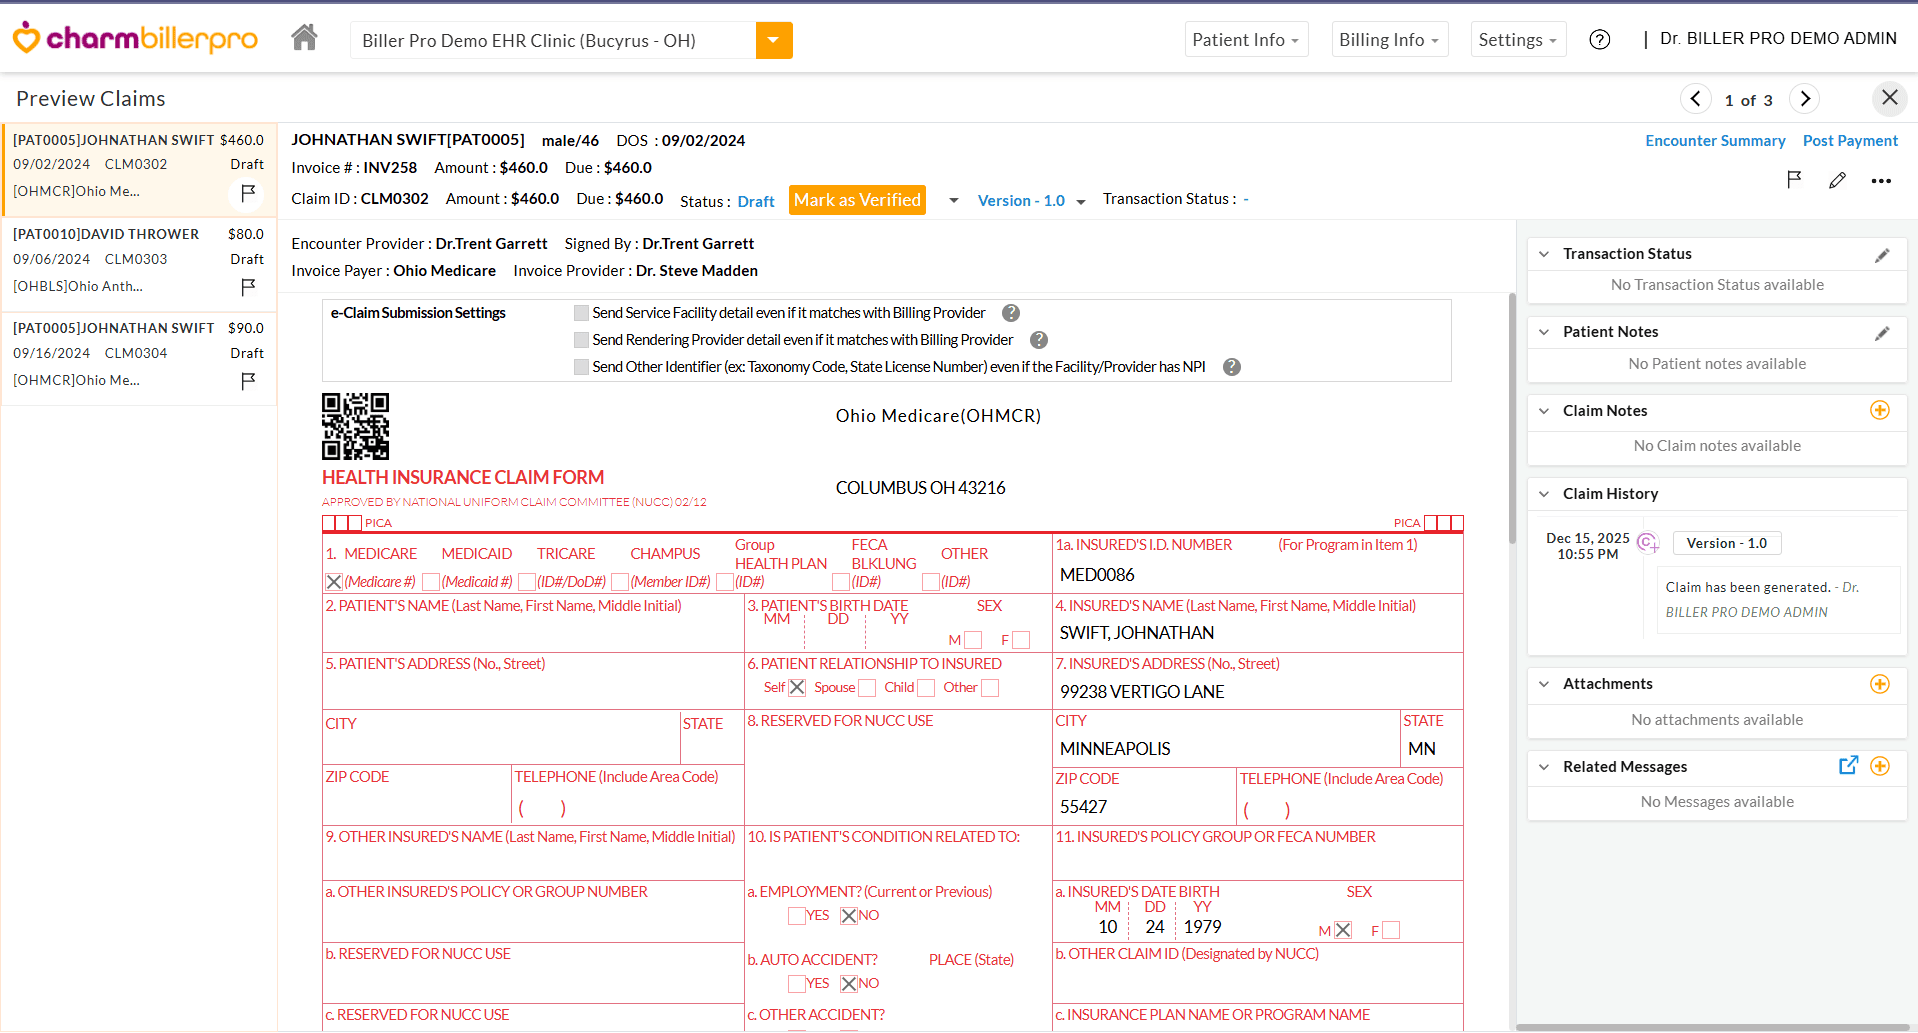Show help for Other Identifier option
The width and height of the screenshot is (1918, 1033).
pos(1232,367)
